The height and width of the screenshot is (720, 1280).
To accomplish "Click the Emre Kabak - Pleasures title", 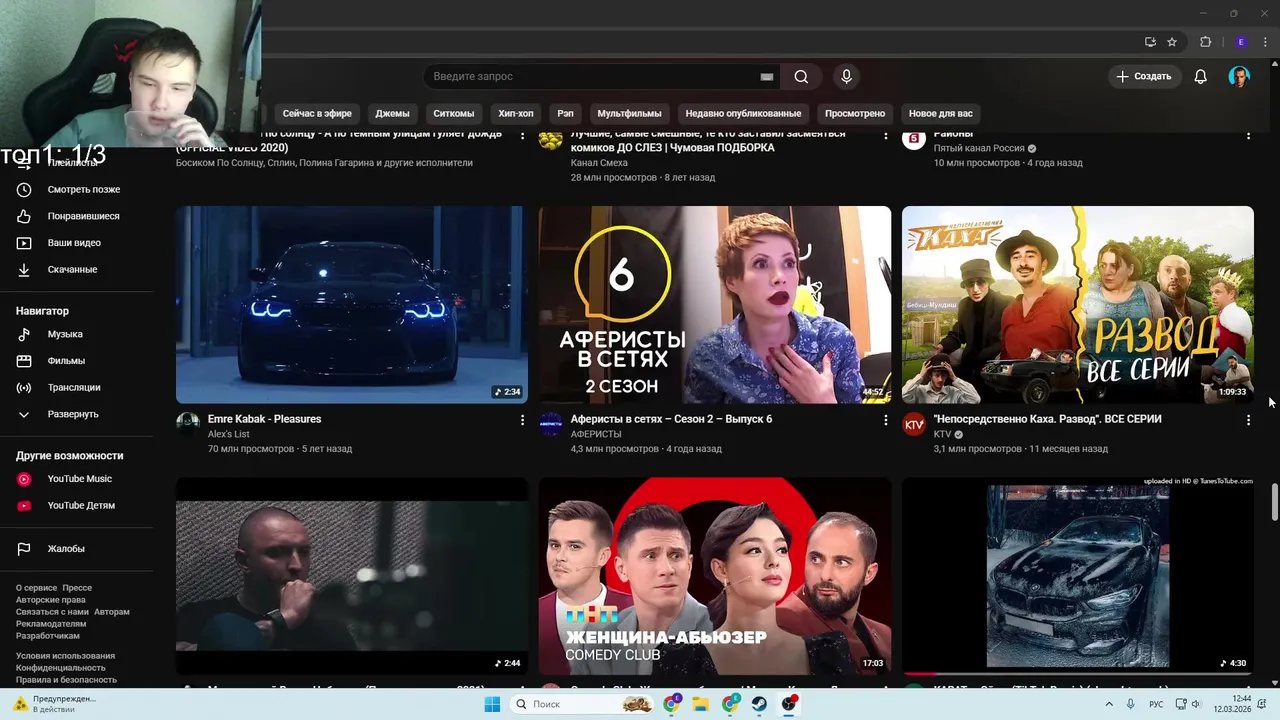I will click(264, 419).
